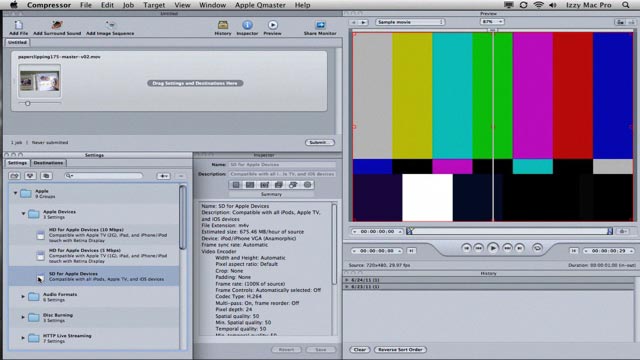
Task: Click the Set Out Point button in Preview
Action: coord(574,251)
